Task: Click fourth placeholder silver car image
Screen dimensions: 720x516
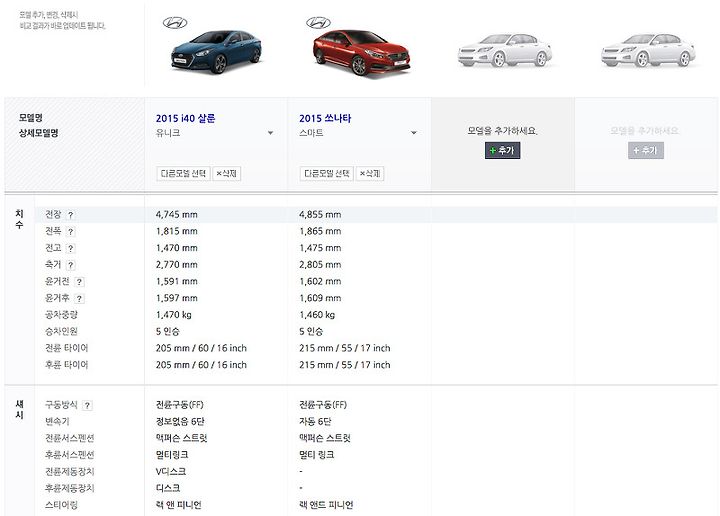Action: (x=648, y=50)
